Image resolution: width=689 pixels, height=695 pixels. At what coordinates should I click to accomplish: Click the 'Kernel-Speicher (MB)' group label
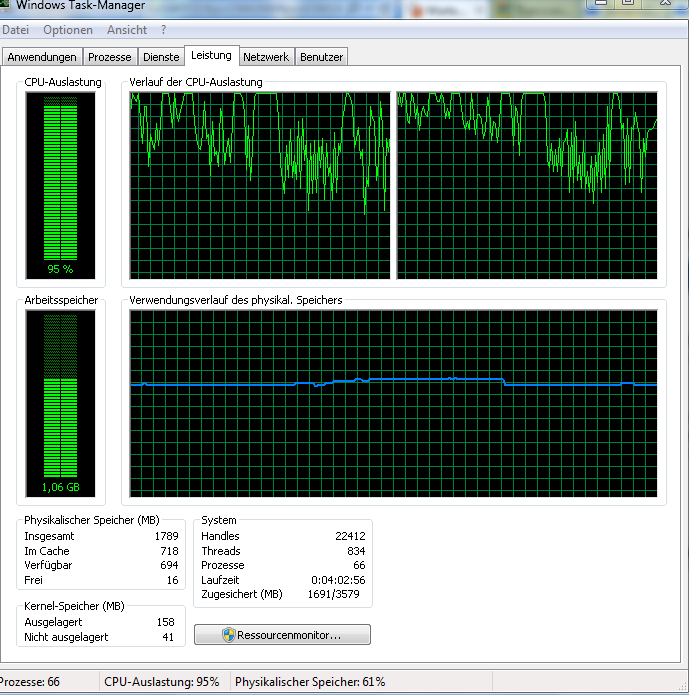(x=74, y=606)
